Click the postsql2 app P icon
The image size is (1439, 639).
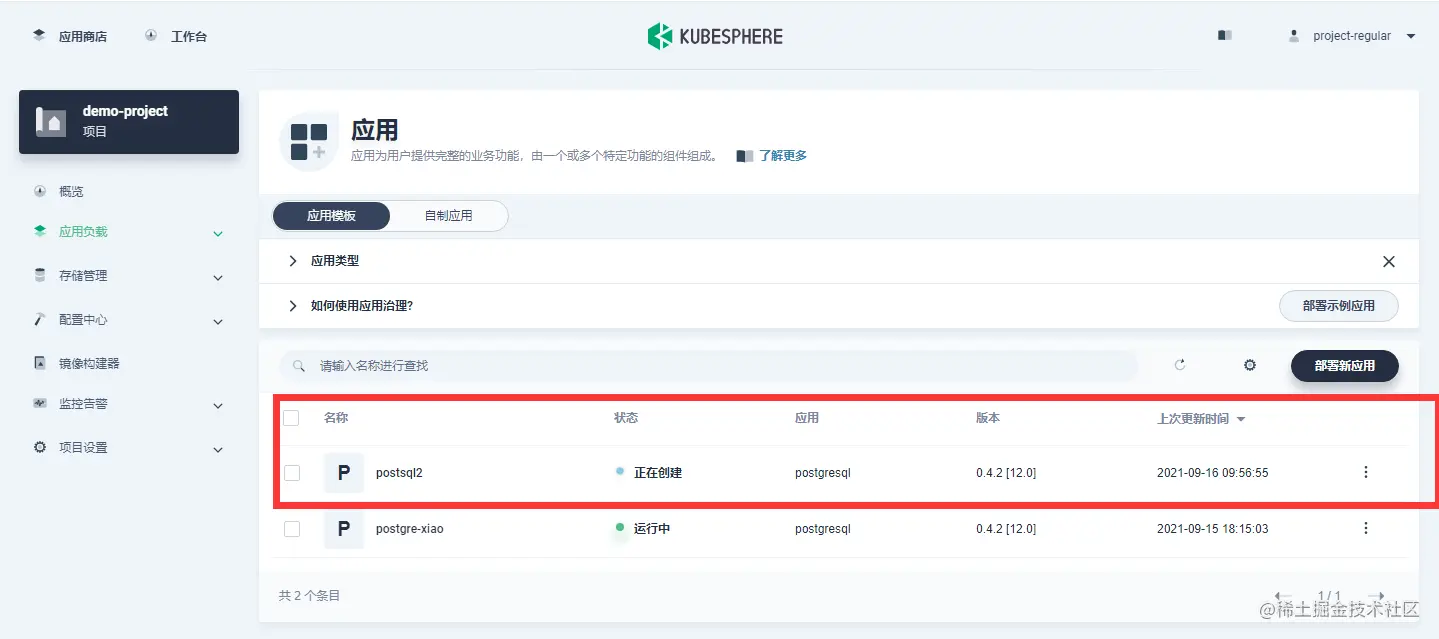coord(344,473)
